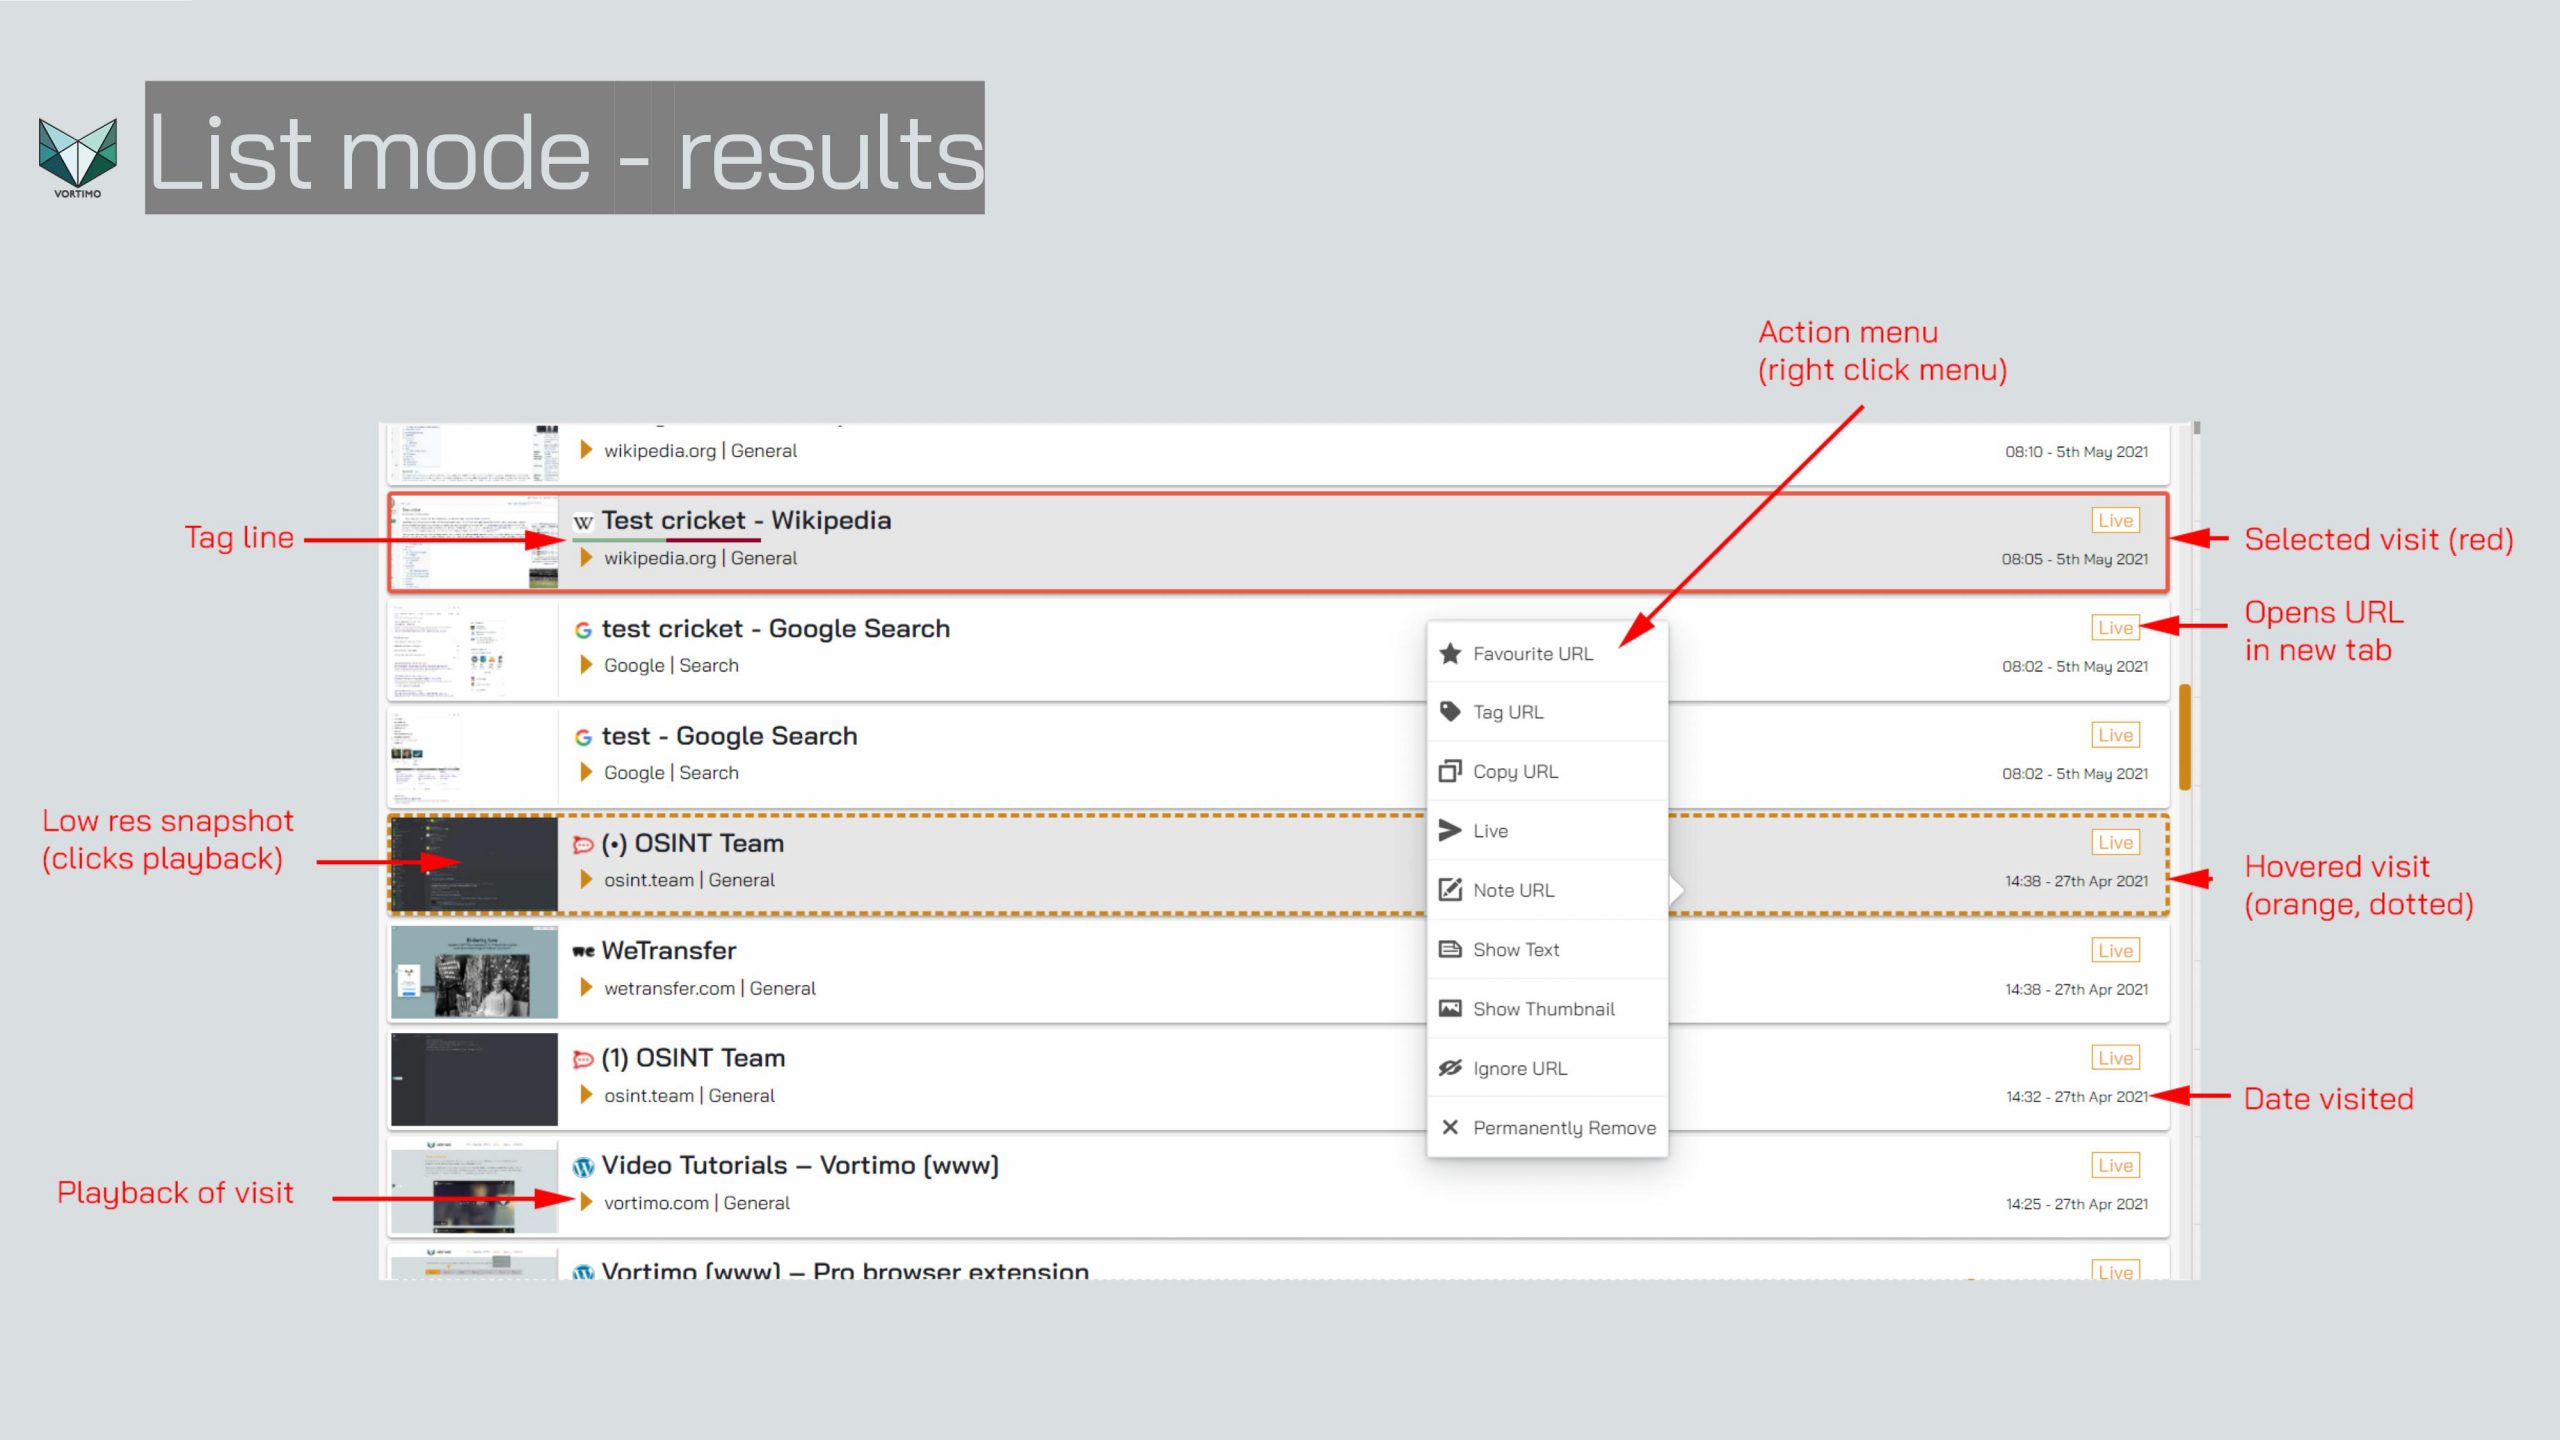Click 'wetransfer.com | General' text
The image size is (2560, 1440).
(710, 988)
